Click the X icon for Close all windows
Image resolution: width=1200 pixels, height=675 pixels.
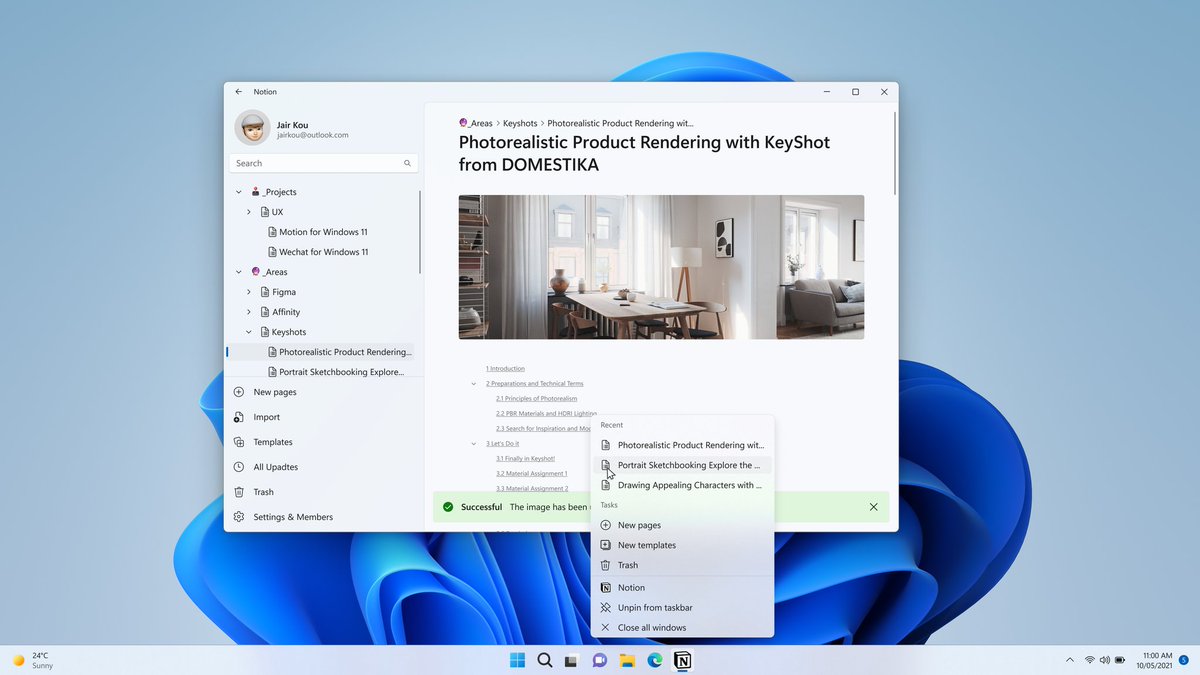pos(605,628)
